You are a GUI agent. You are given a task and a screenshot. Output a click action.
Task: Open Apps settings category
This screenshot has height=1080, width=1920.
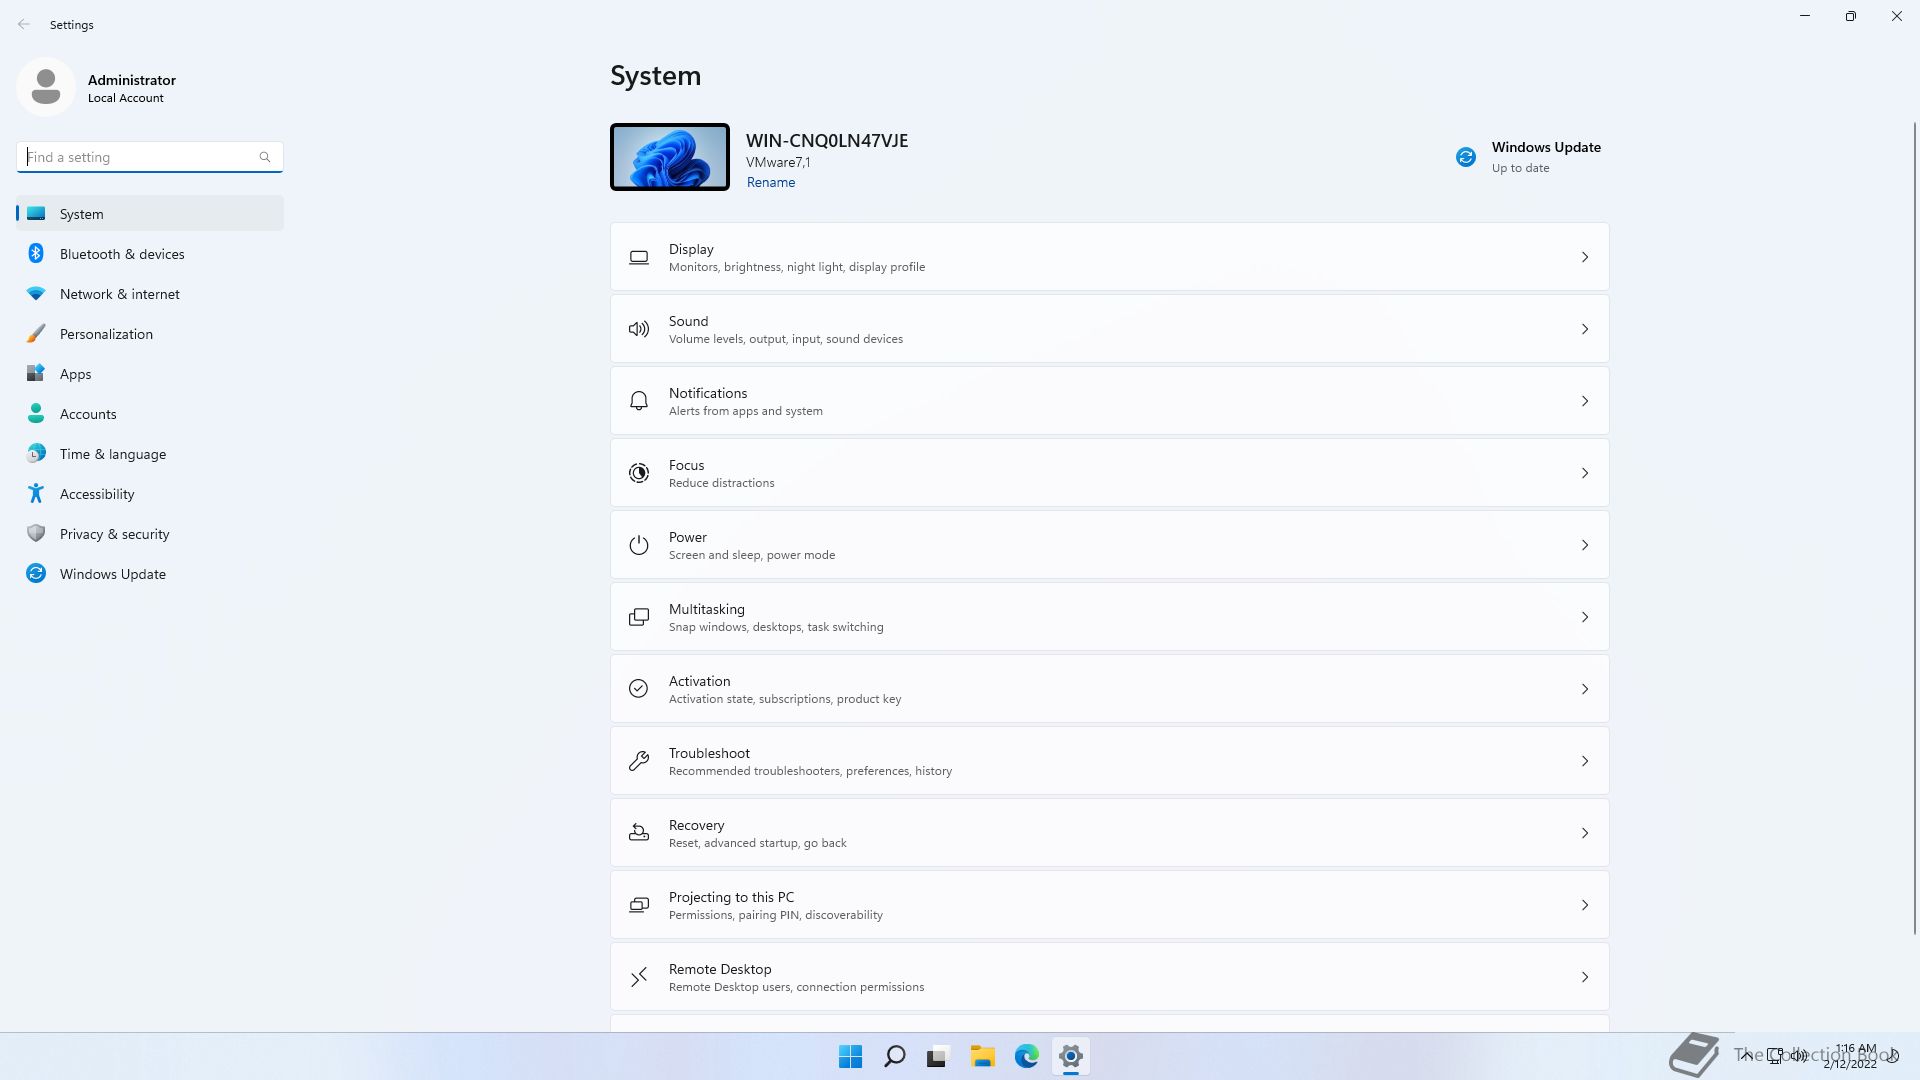[150, 374]
